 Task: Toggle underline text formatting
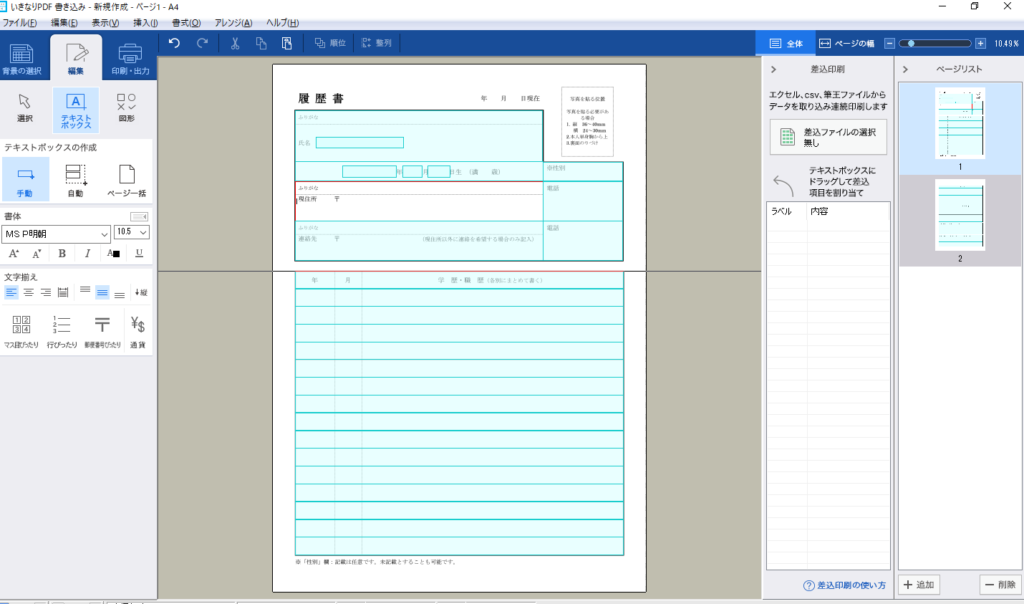tap(138, 253)
